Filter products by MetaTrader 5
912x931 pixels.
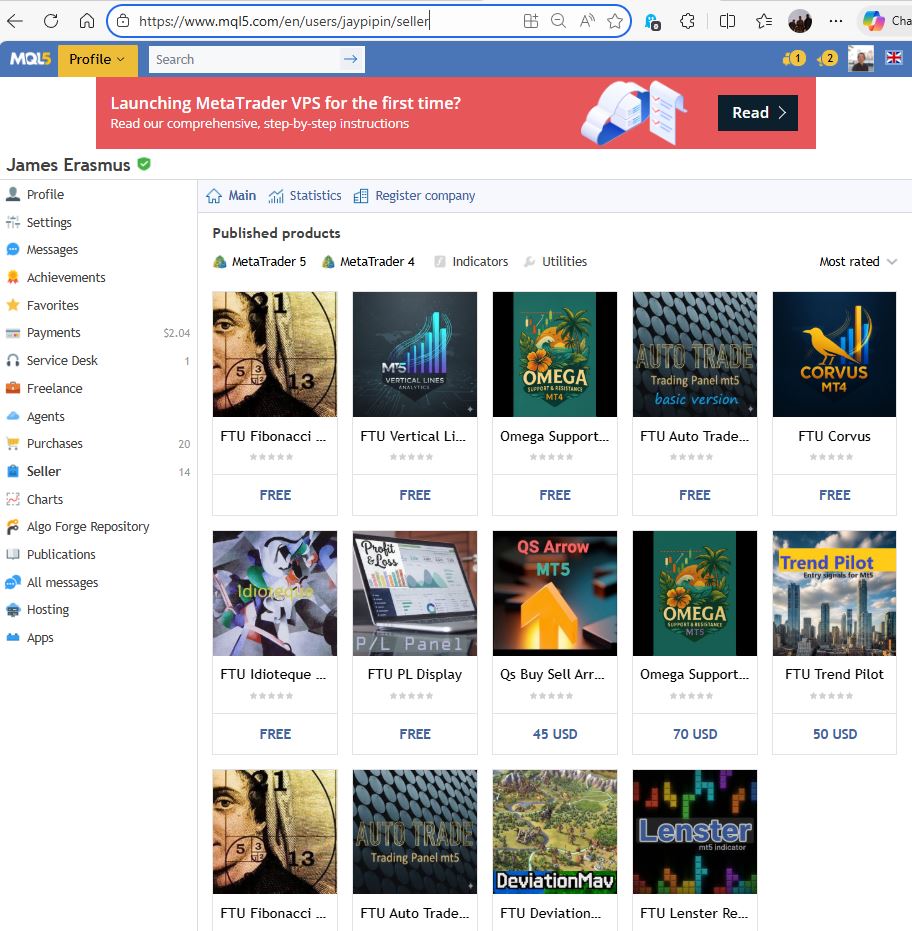pos(259,261)
